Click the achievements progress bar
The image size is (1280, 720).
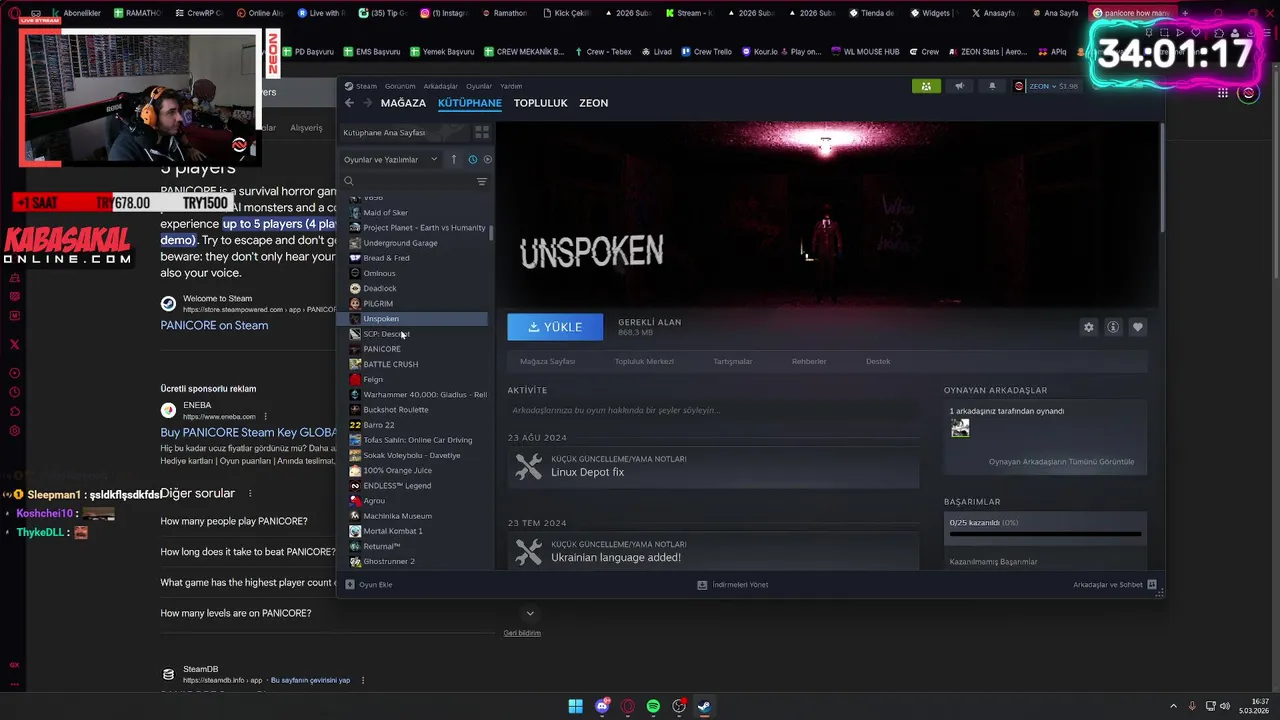pyautogui.click(x=1045, y=534)
